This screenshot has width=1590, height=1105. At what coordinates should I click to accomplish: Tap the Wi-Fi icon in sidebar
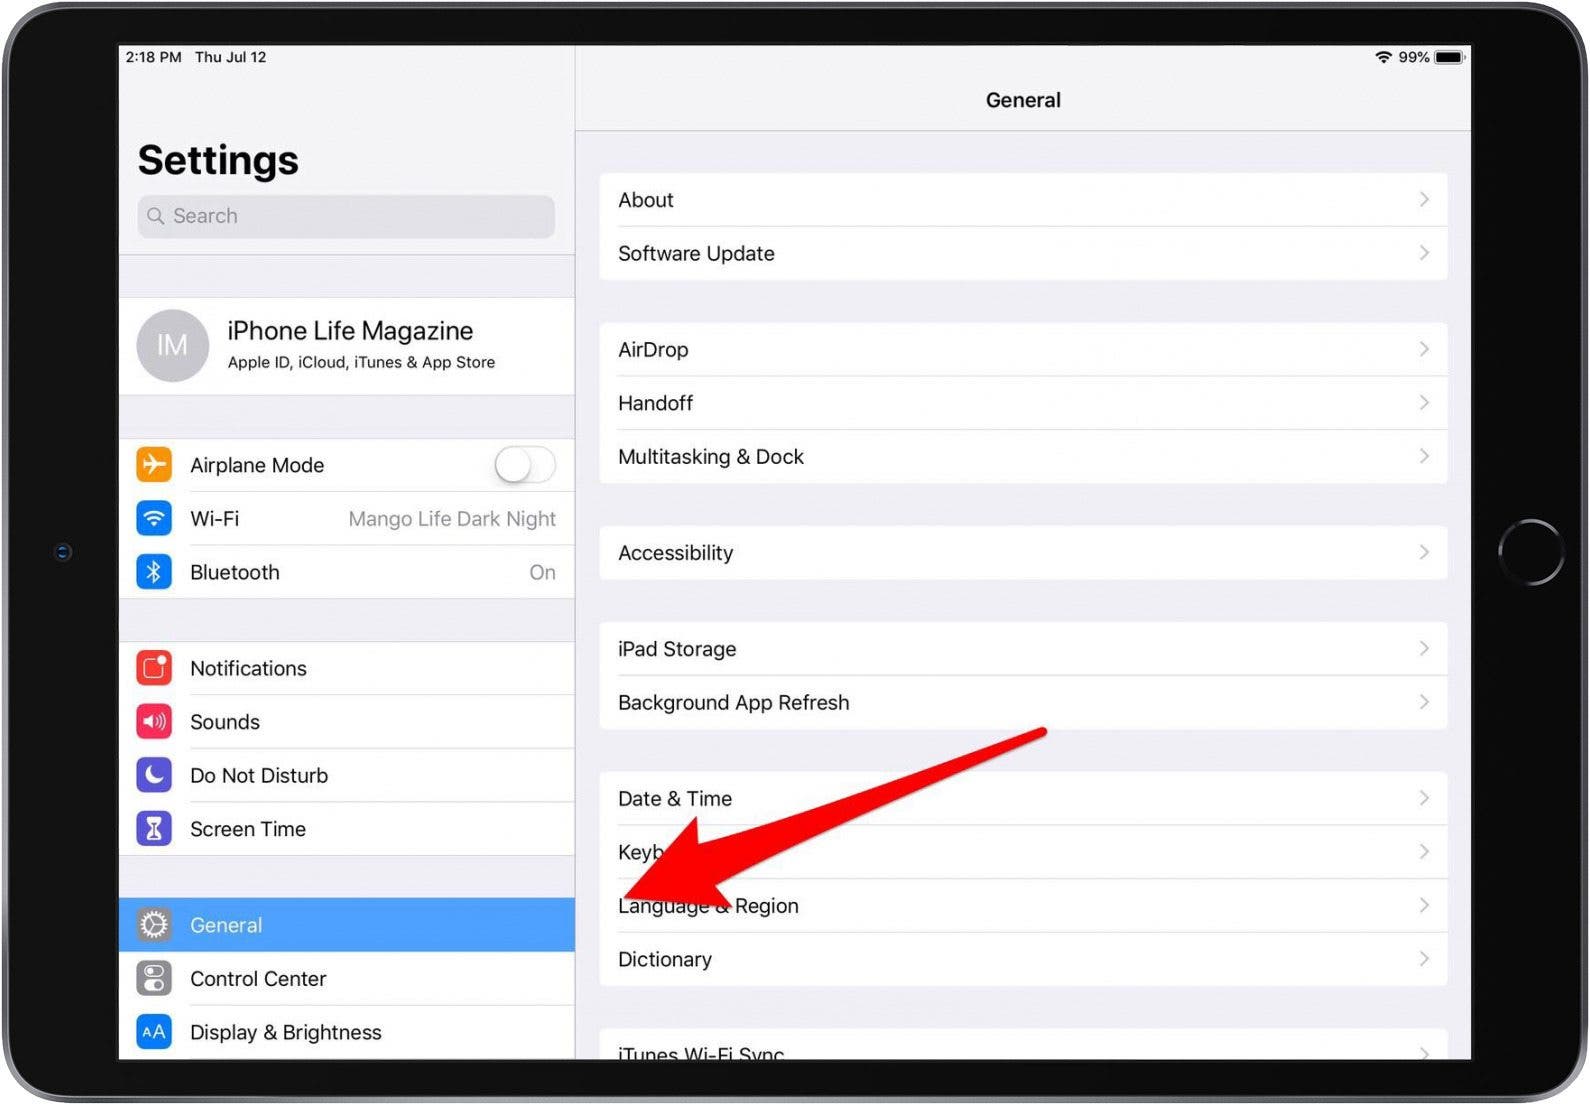point(154,519)
